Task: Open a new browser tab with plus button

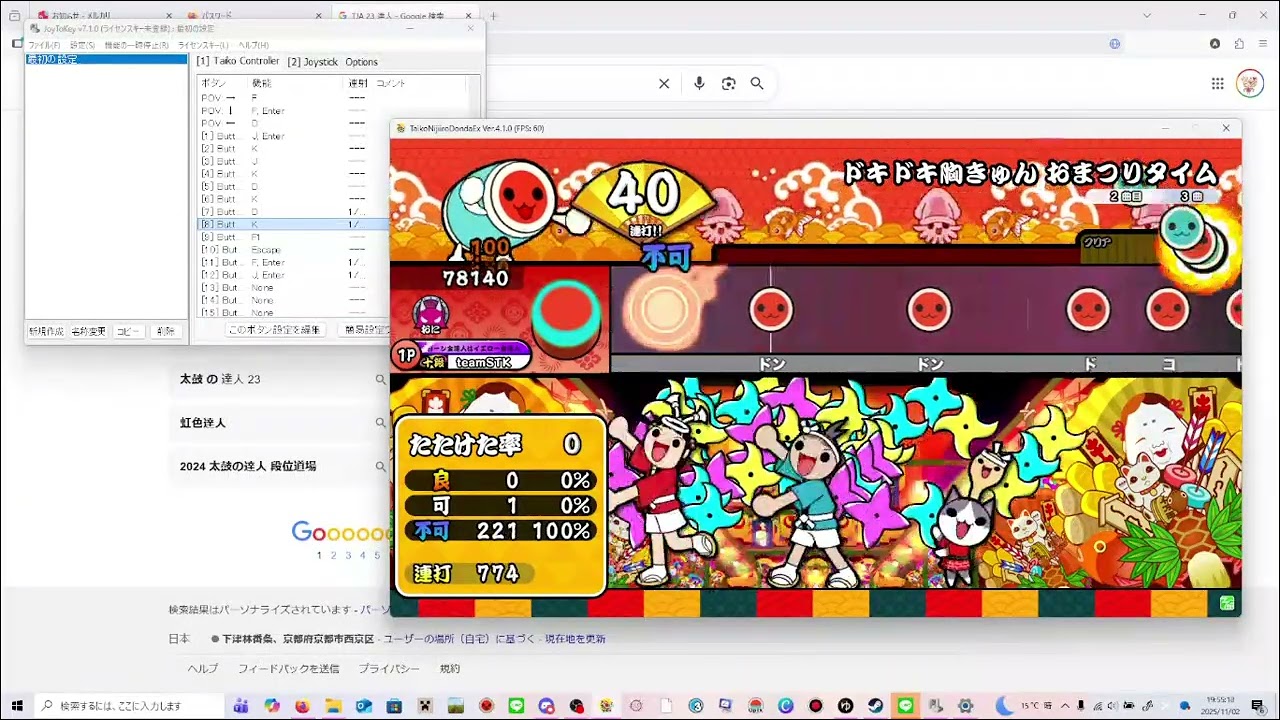Action: [x=493, y=16]
